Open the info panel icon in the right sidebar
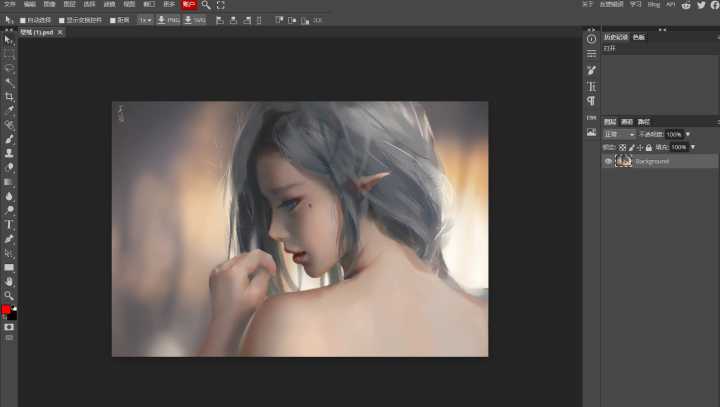 591,39
